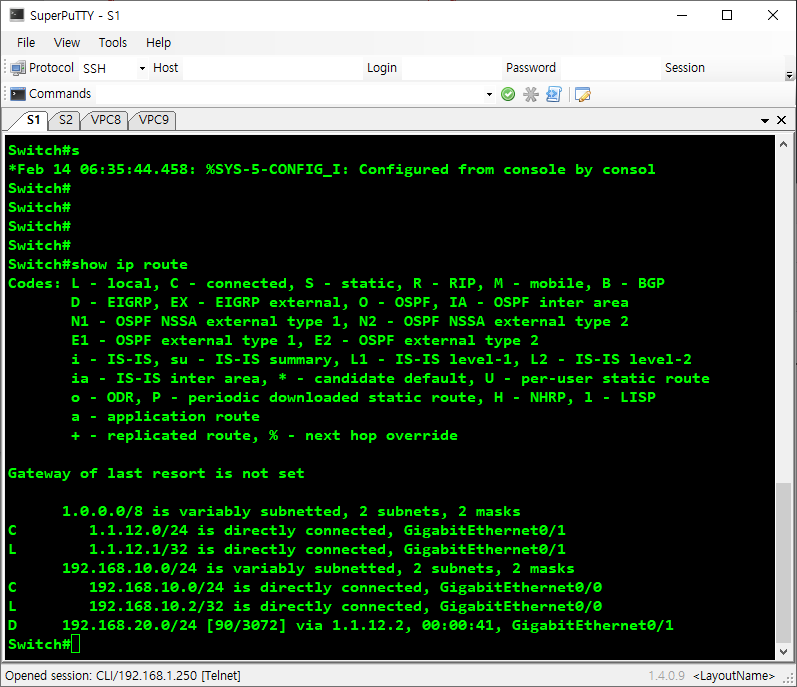Click the SuperPuTTY title bar icon
The width and height of the screenshot is (797, 687).
click(17, 15)
